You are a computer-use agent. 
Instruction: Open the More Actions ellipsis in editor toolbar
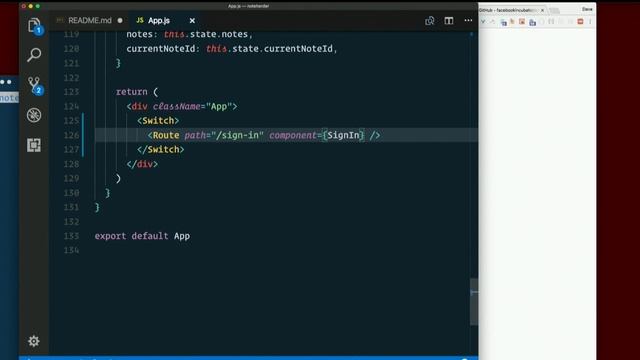[x=468, y=20]
